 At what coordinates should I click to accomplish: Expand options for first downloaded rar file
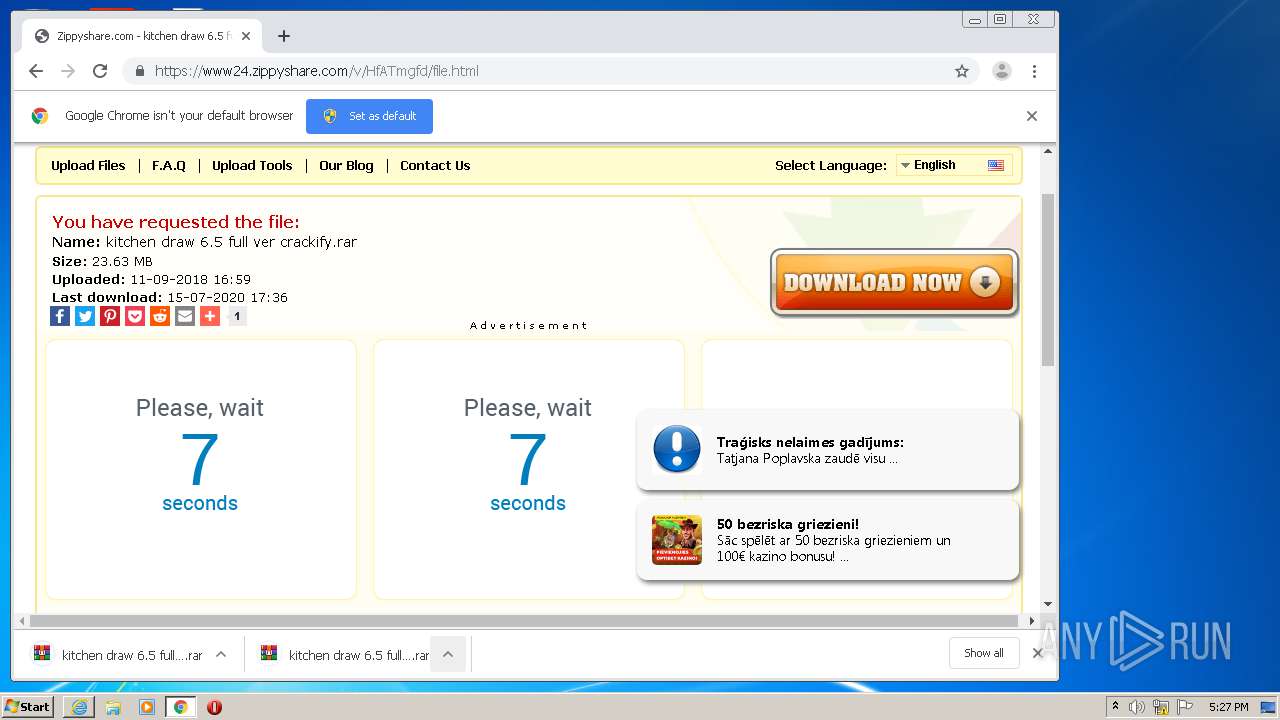click(x=221, y=654)
